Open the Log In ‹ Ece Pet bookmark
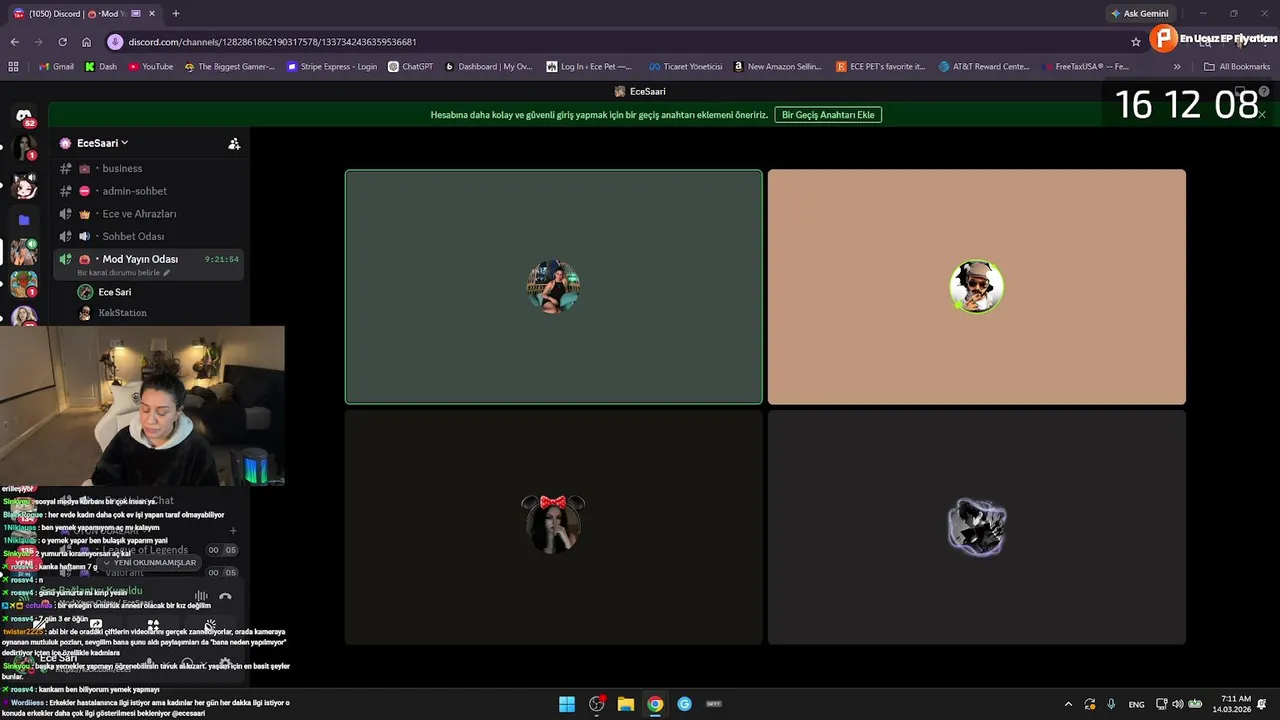This screenshot has width=1280, height=720. tap(589, 67)
